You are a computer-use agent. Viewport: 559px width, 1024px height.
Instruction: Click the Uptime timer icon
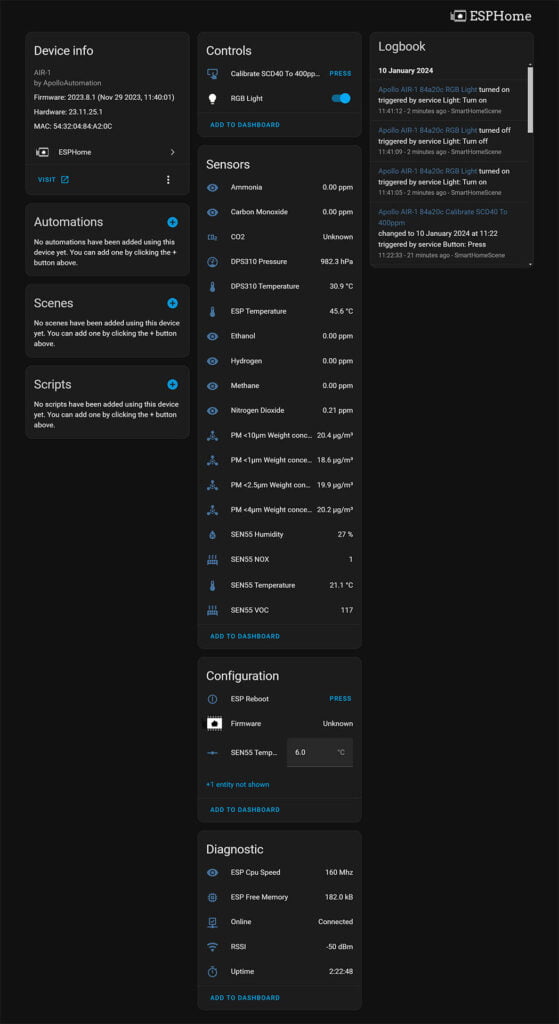tap(212, 971)
